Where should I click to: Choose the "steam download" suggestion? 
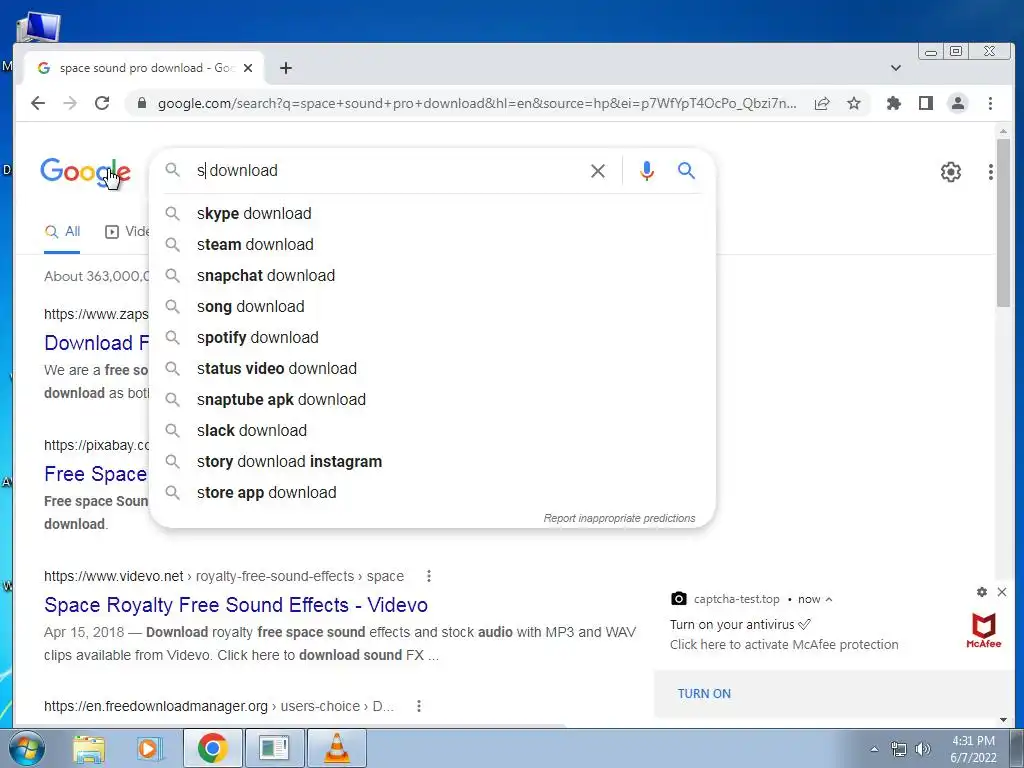click(432, 244)
